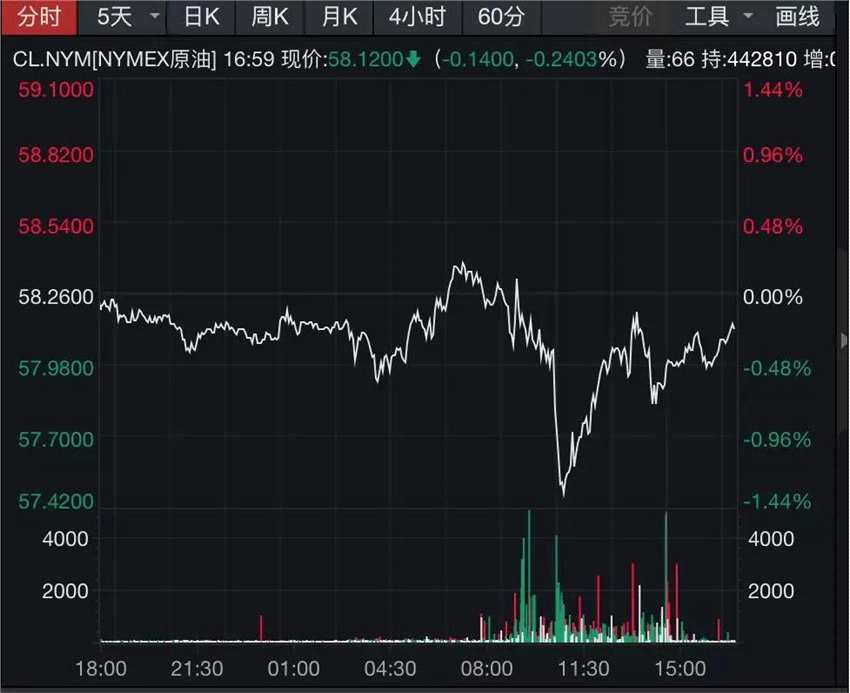The width and height of the screenshot is (850, 693).
Task: Click the 0.96% red axis label
Action: click(x=772, y=156)
